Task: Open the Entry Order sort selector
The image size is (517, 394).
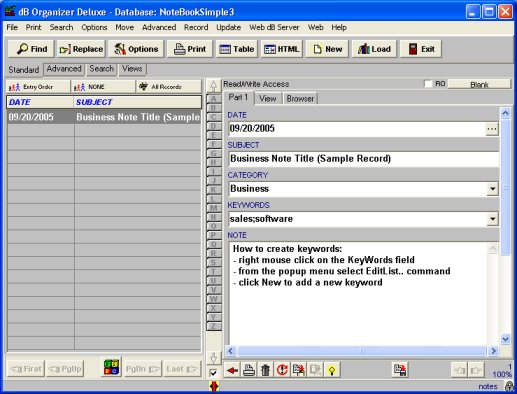Action: click(38, 87)
